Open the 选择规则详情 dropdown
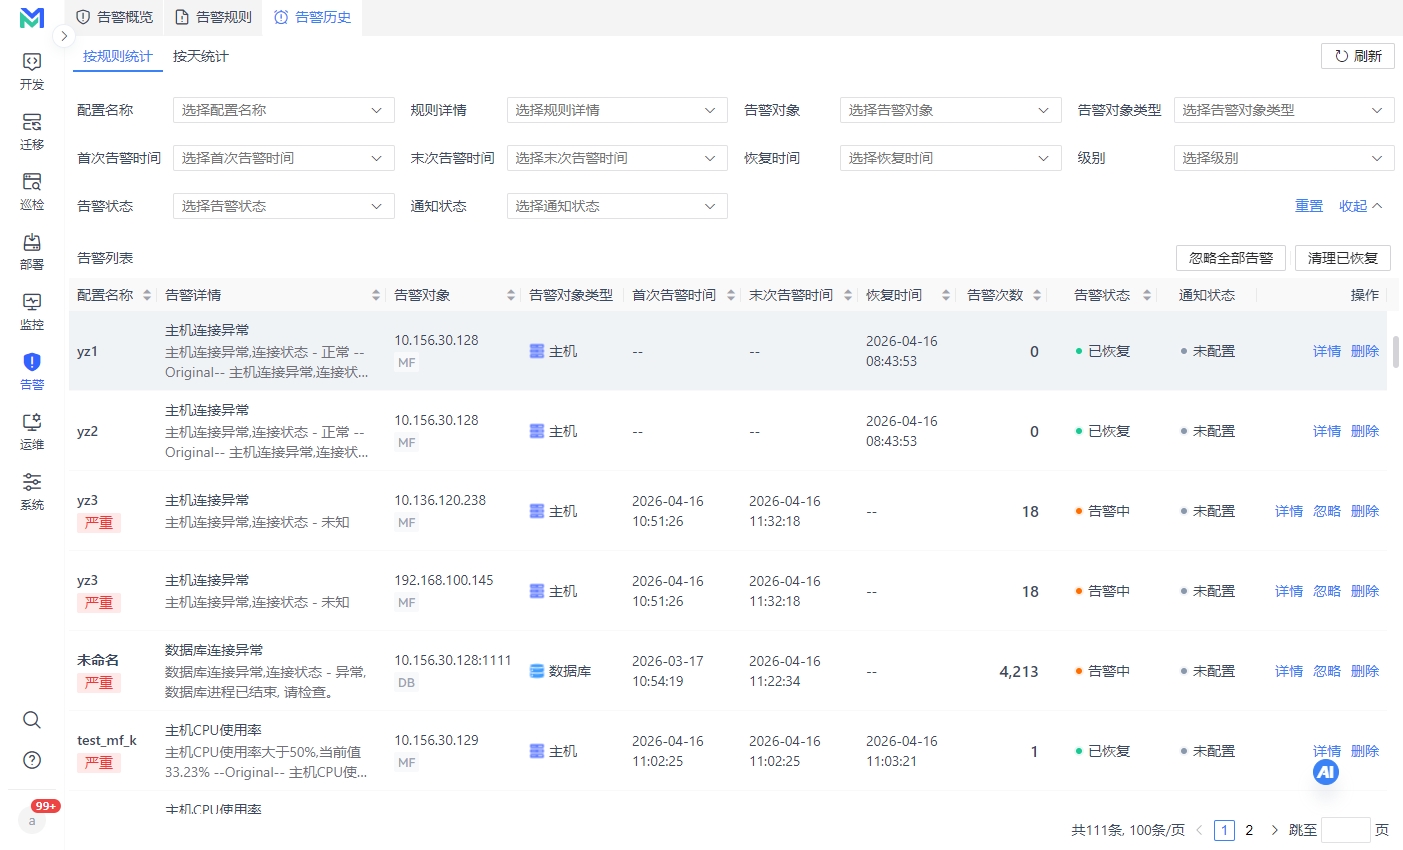This screenshot has width=1403, height=850. [x=617, y=110]
